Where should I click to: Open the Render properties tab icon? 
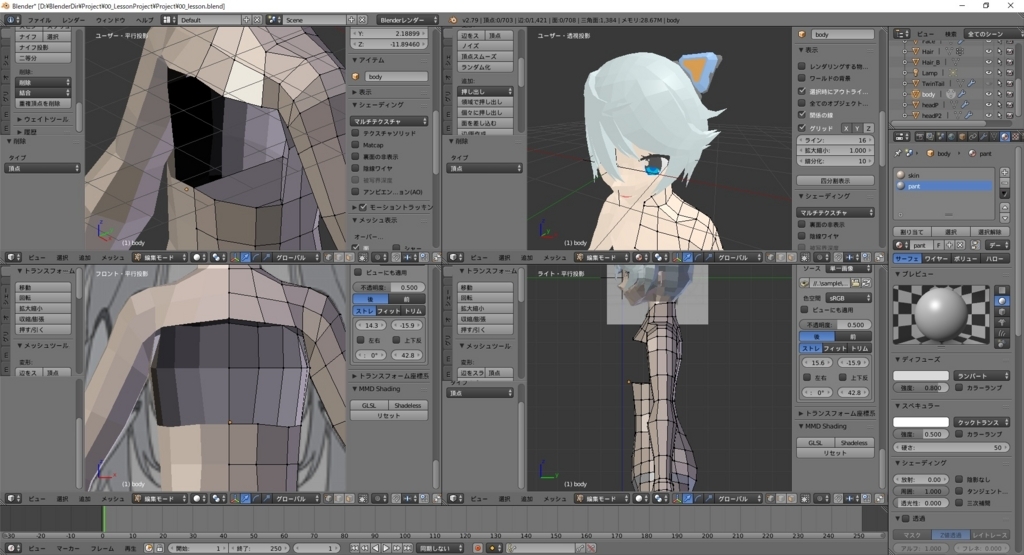pyautogui.click(x=920, y=136)
